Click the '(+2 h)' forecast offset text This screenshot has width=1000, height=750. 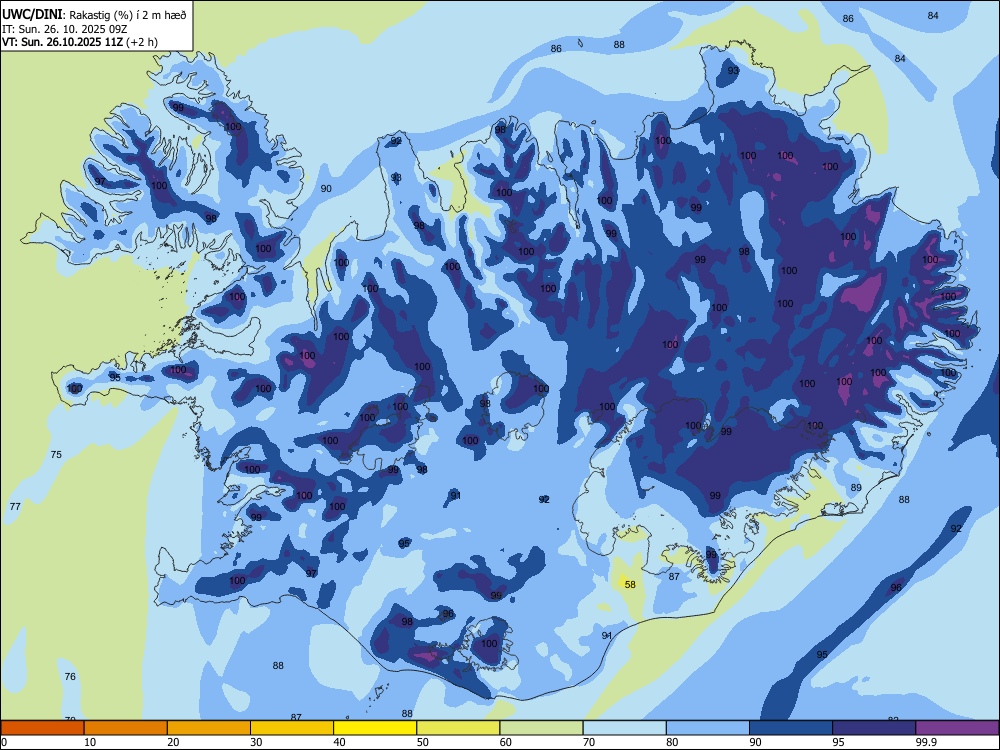click(x=142, y=42)
